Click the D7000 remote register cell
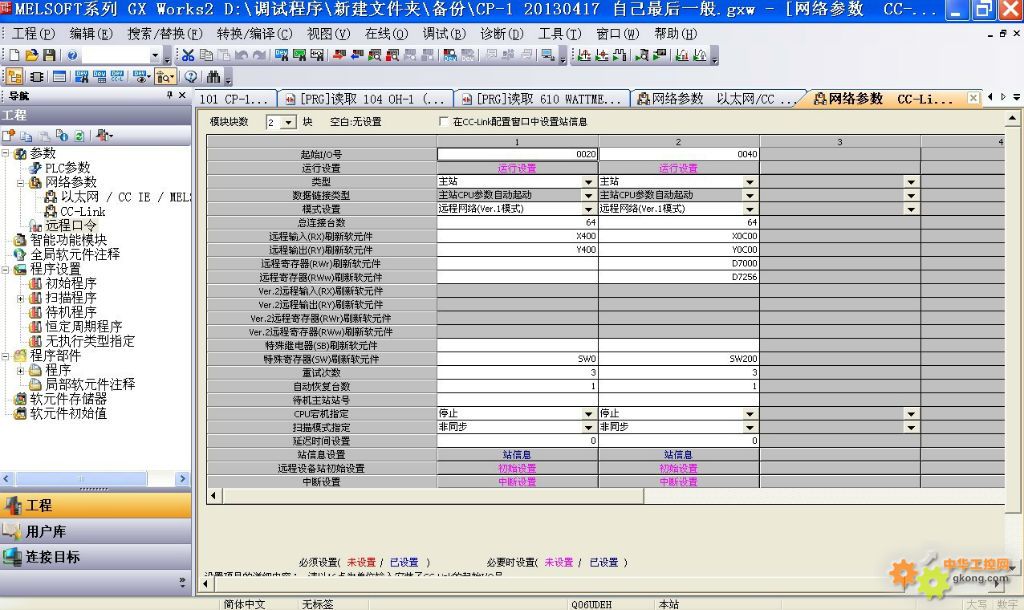 pyautogui.click(x=679, y=263)
